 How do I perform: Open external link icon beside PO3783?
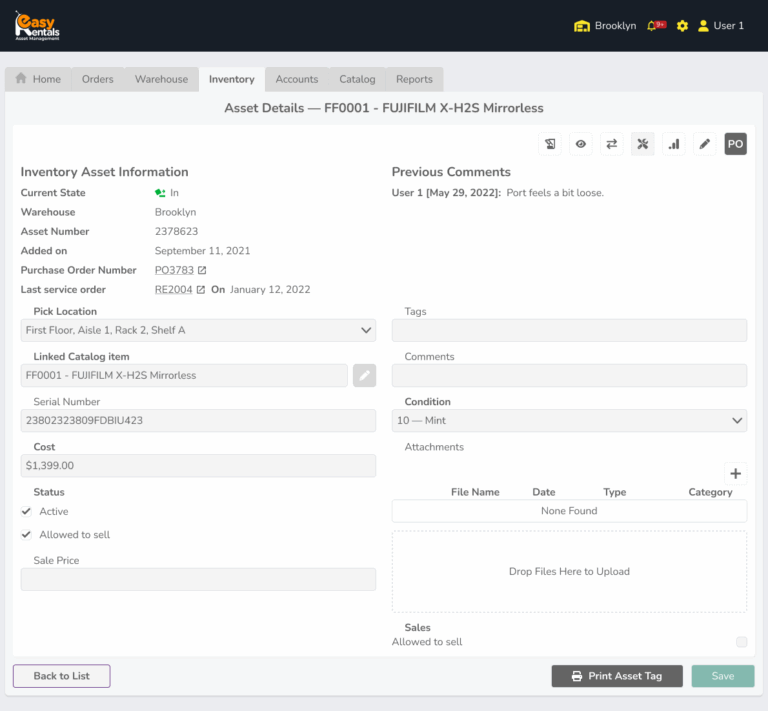pos(202,270)
